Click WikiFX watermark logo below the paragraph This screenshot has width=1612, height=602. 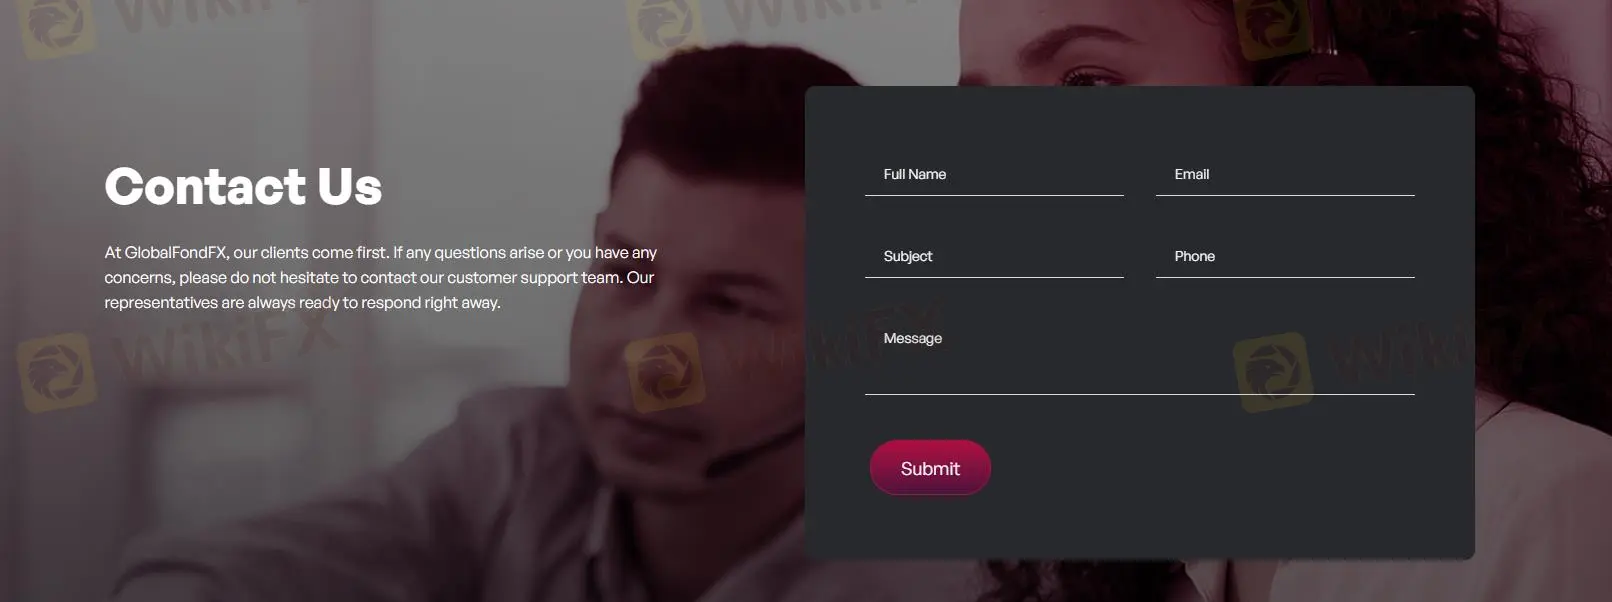(x=56, y=372)
